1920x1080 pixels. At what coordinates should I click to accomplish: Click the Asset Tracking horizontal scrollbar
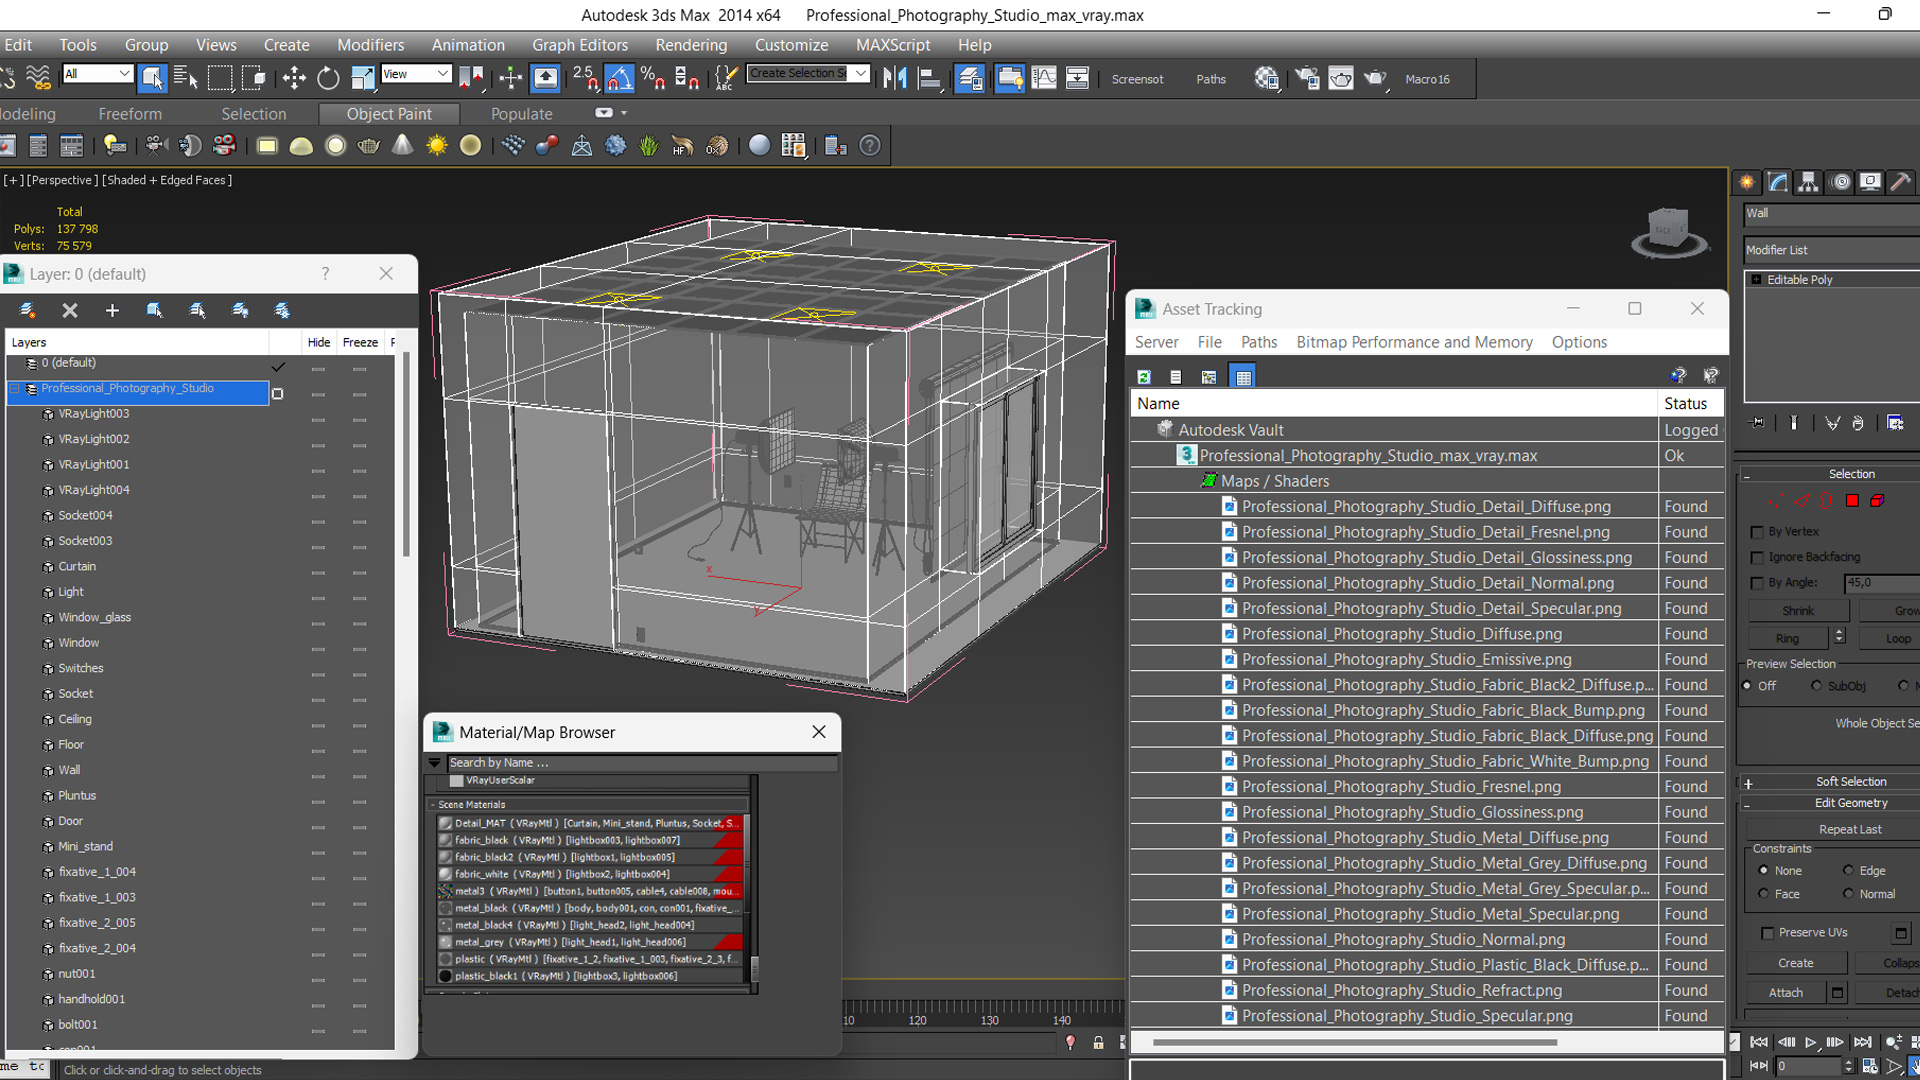[1355, 1043]
